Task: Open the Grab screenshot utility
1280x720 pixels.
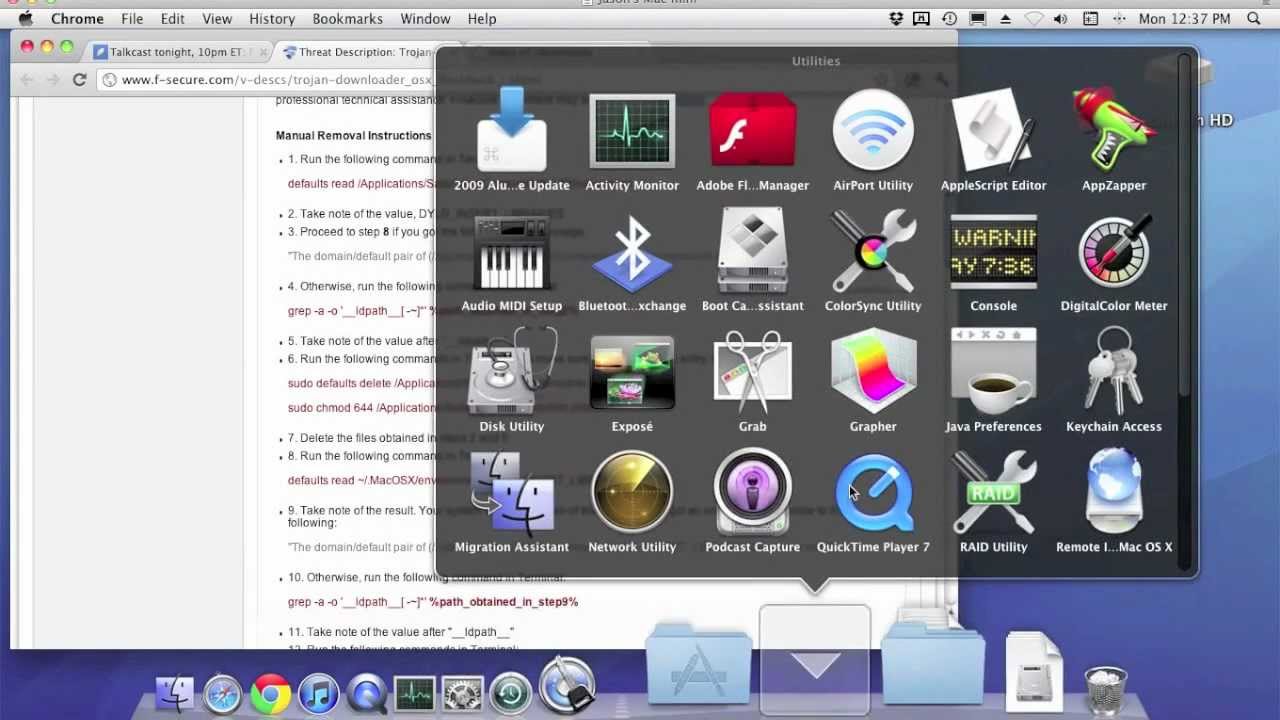Action: tap(752, 380)
